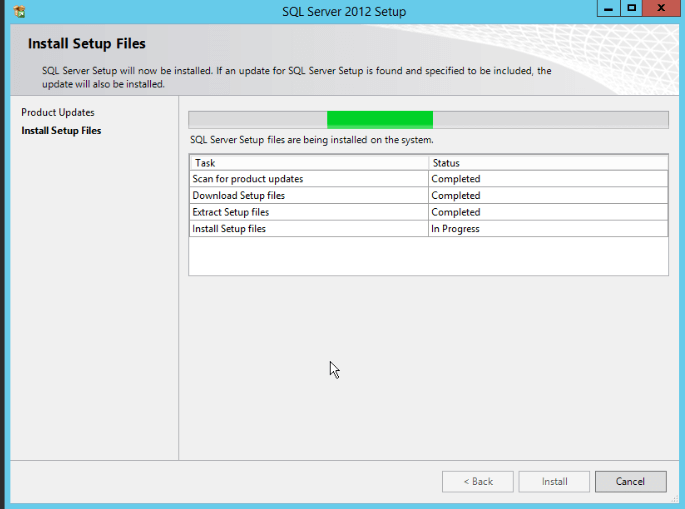Click the Task column header

pyautogui.click(x=308, y=162)
